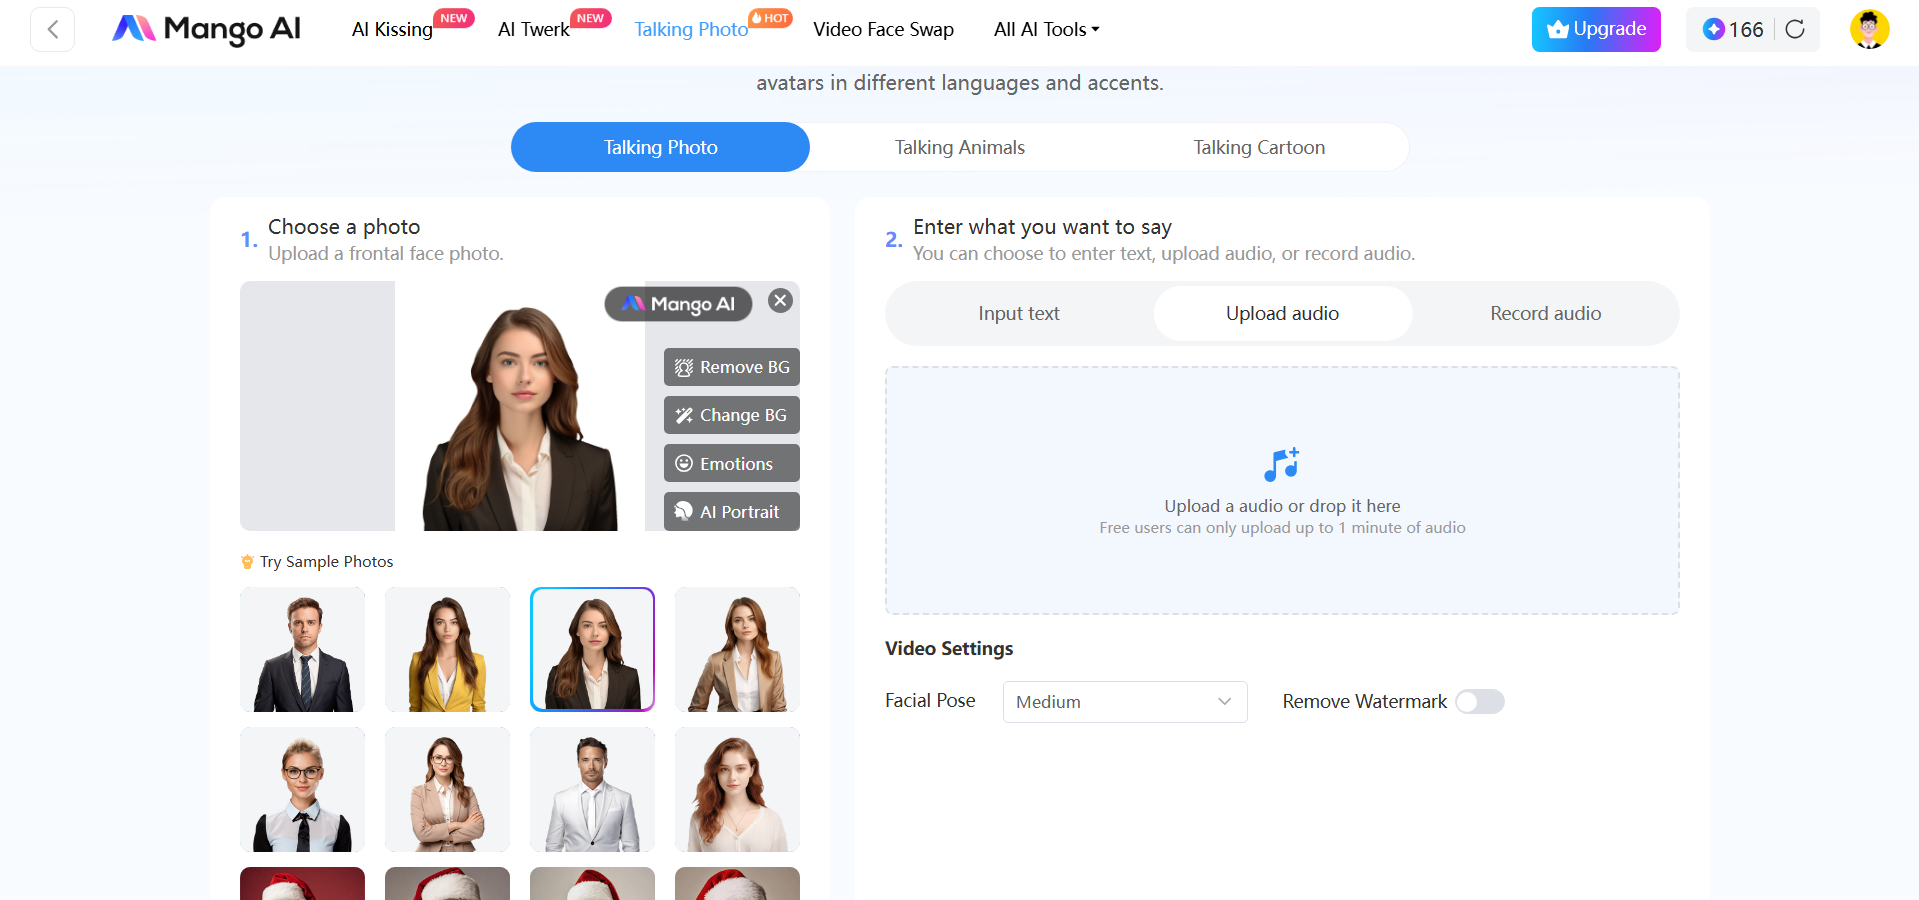
Task: Select sample photo of woman in black blazer
Action: click(593, 650)
